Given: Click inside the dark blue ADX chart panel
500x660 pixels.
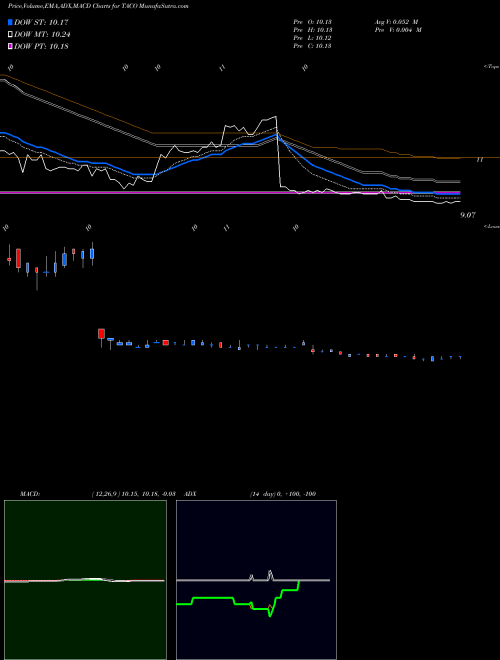Looking at the screenshot, I should click(x=256, y=580).
